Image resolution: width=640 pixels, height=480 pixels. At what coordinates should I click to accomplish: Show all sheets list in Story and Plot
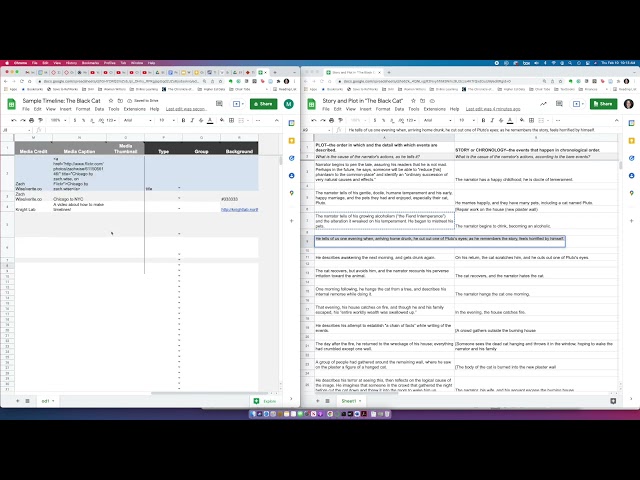click(x=327, y=401)
